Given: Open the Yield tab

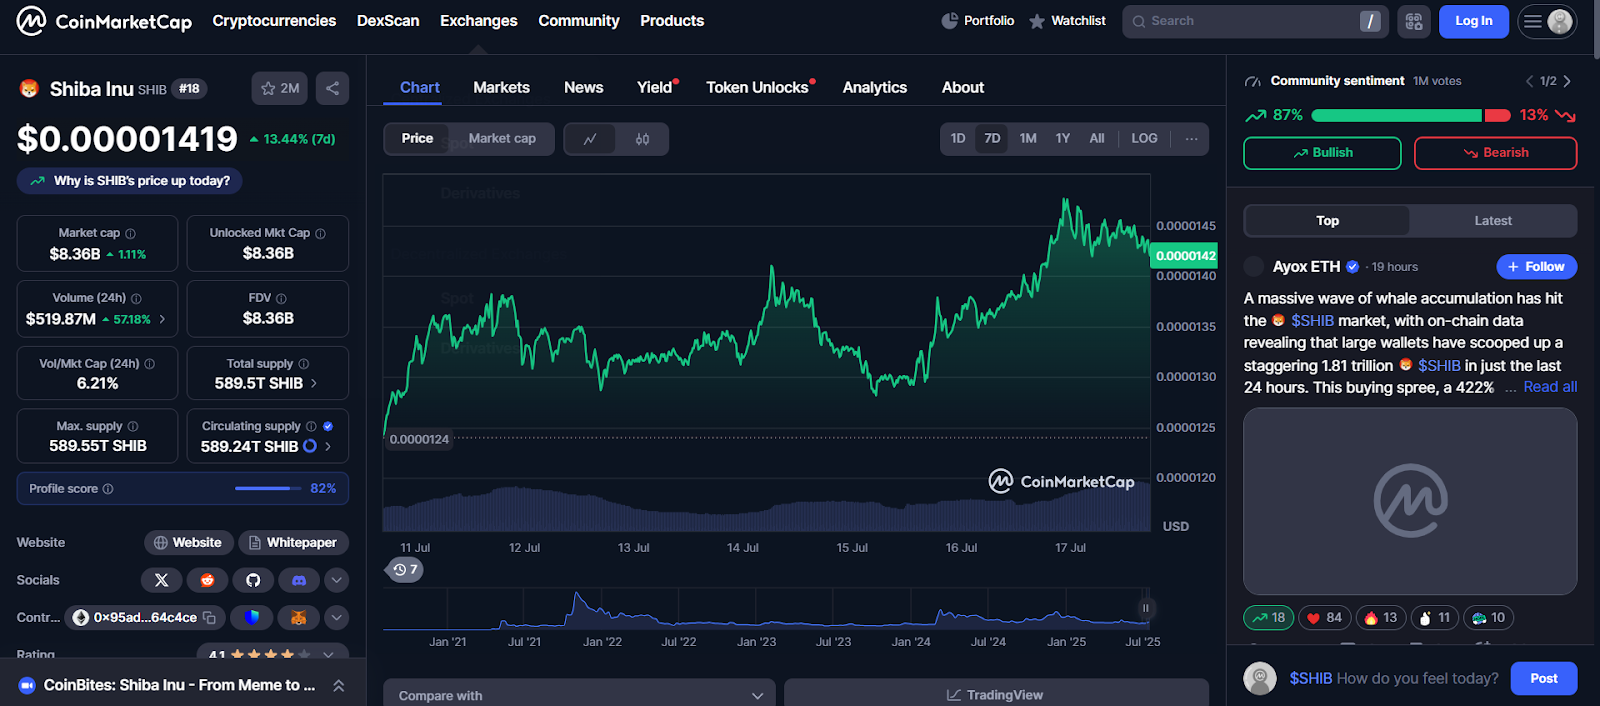Looking at the screenshot, I should 655,88.
